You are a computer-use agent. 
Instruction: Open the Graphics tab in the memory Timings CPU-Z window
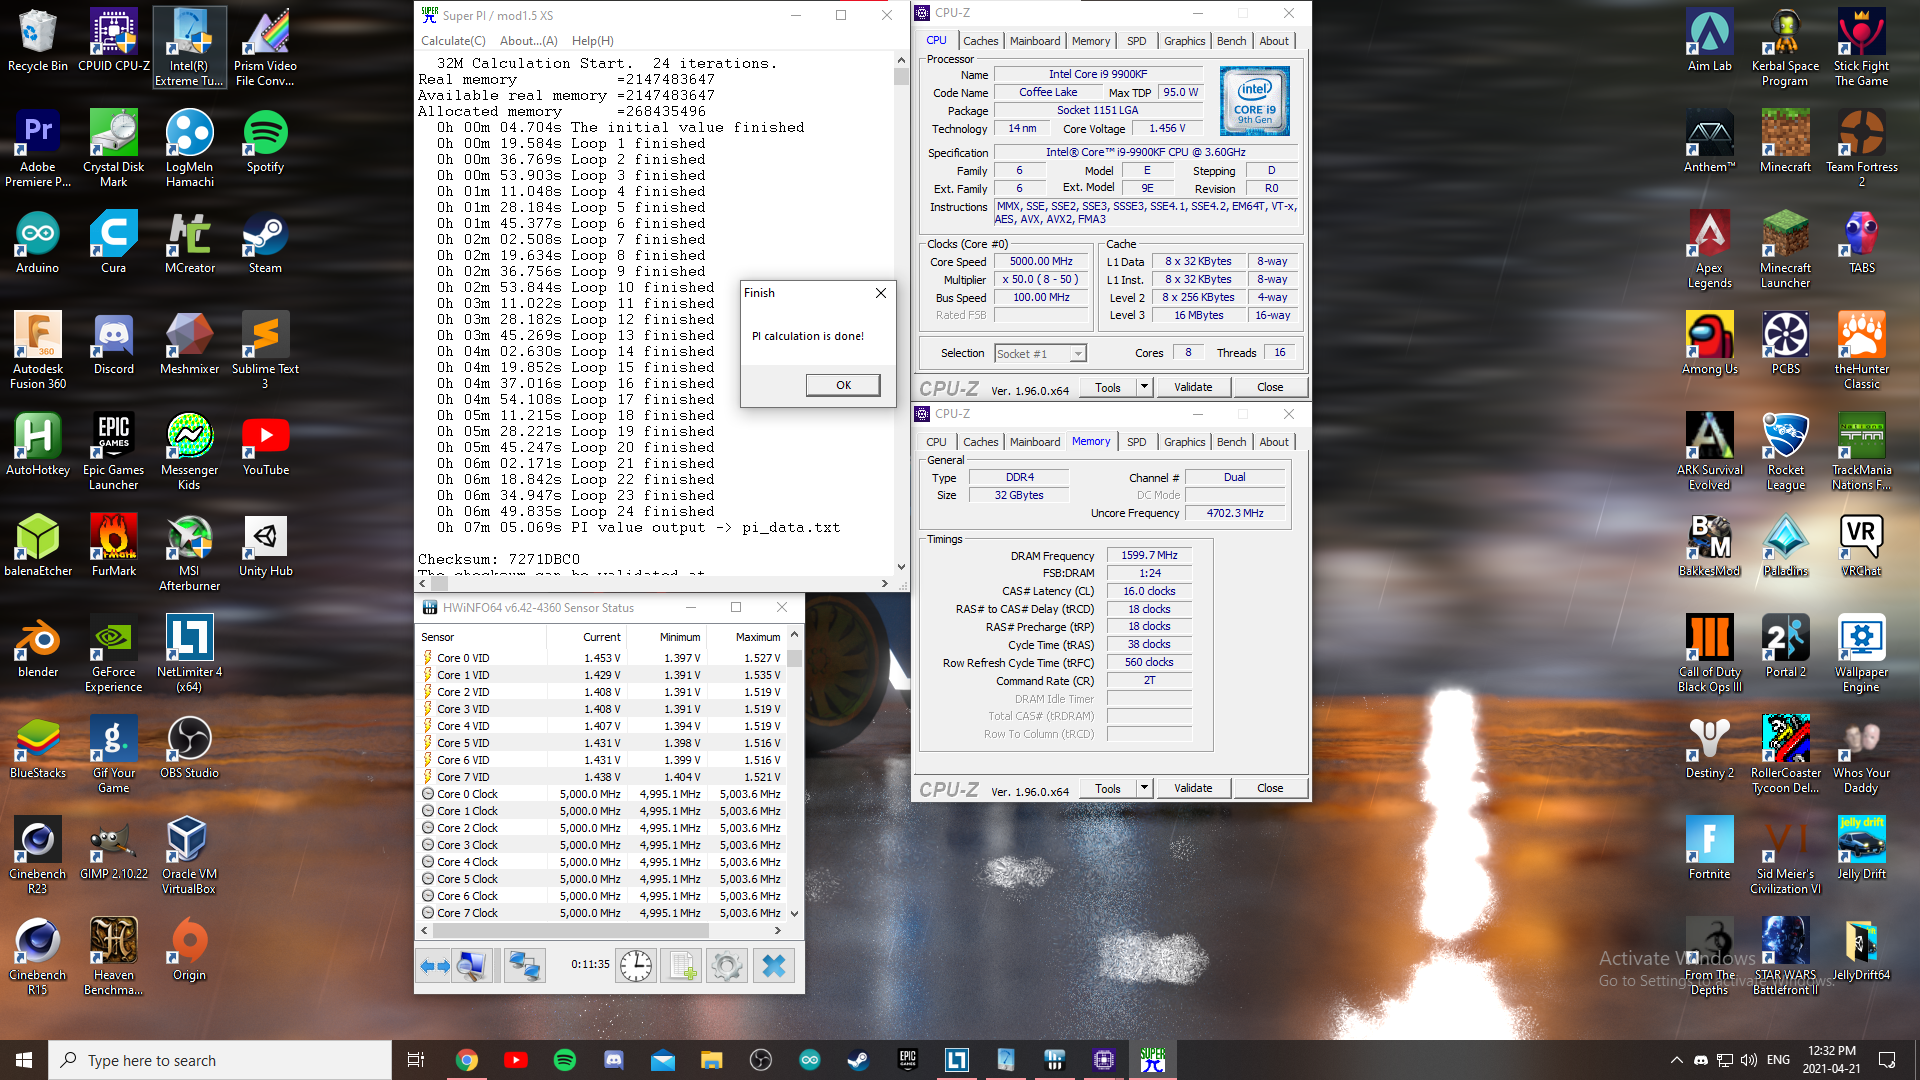[x=1184, y=442]
